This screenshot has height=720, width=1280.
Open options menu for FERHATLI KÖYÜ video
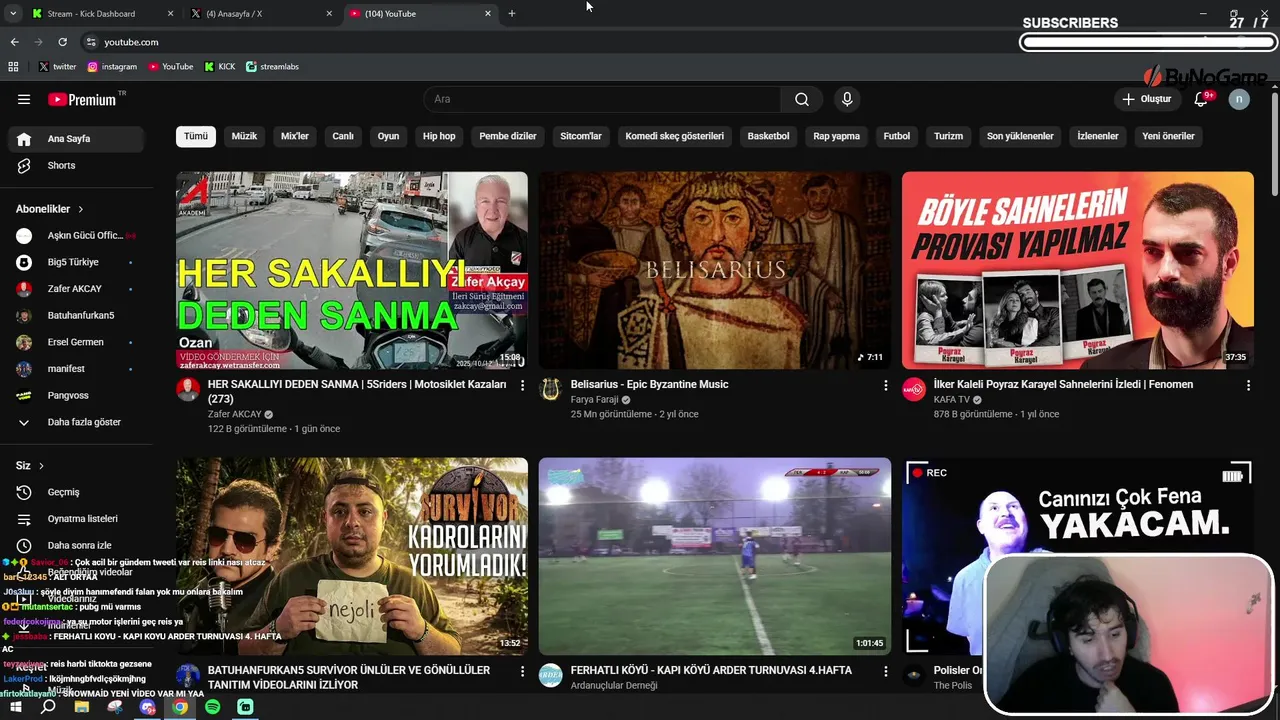(x=885, y=671)
